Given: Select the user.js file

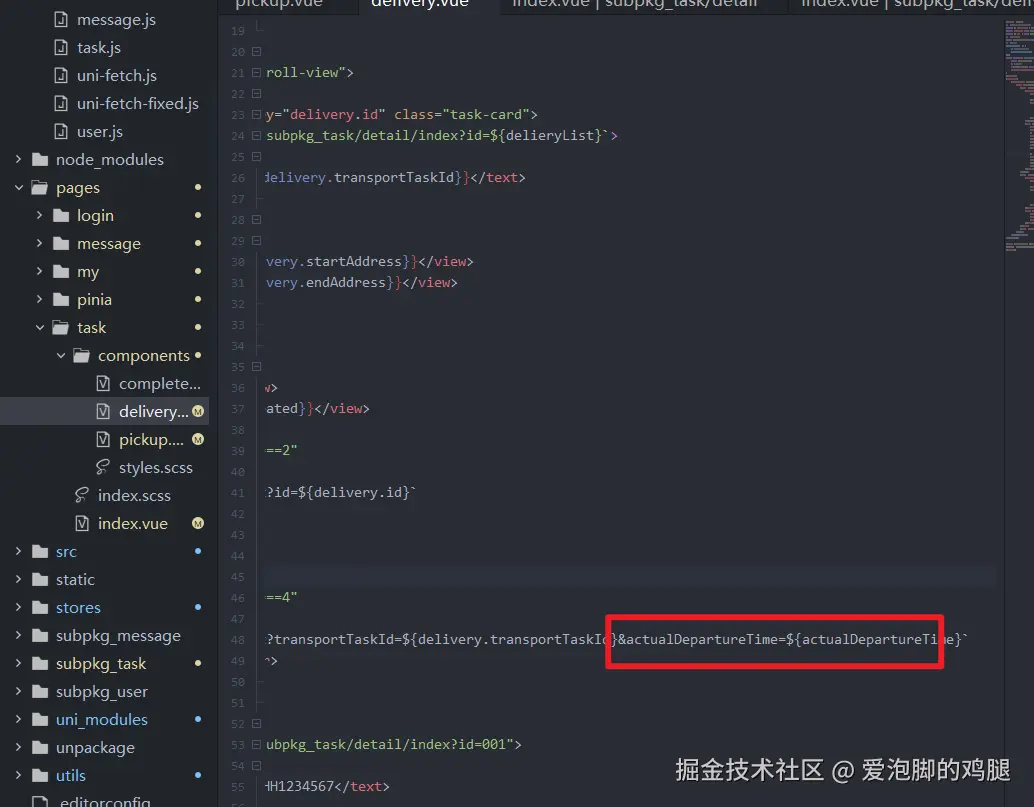Looking at the screenshot, I should (x=100, y=132).
